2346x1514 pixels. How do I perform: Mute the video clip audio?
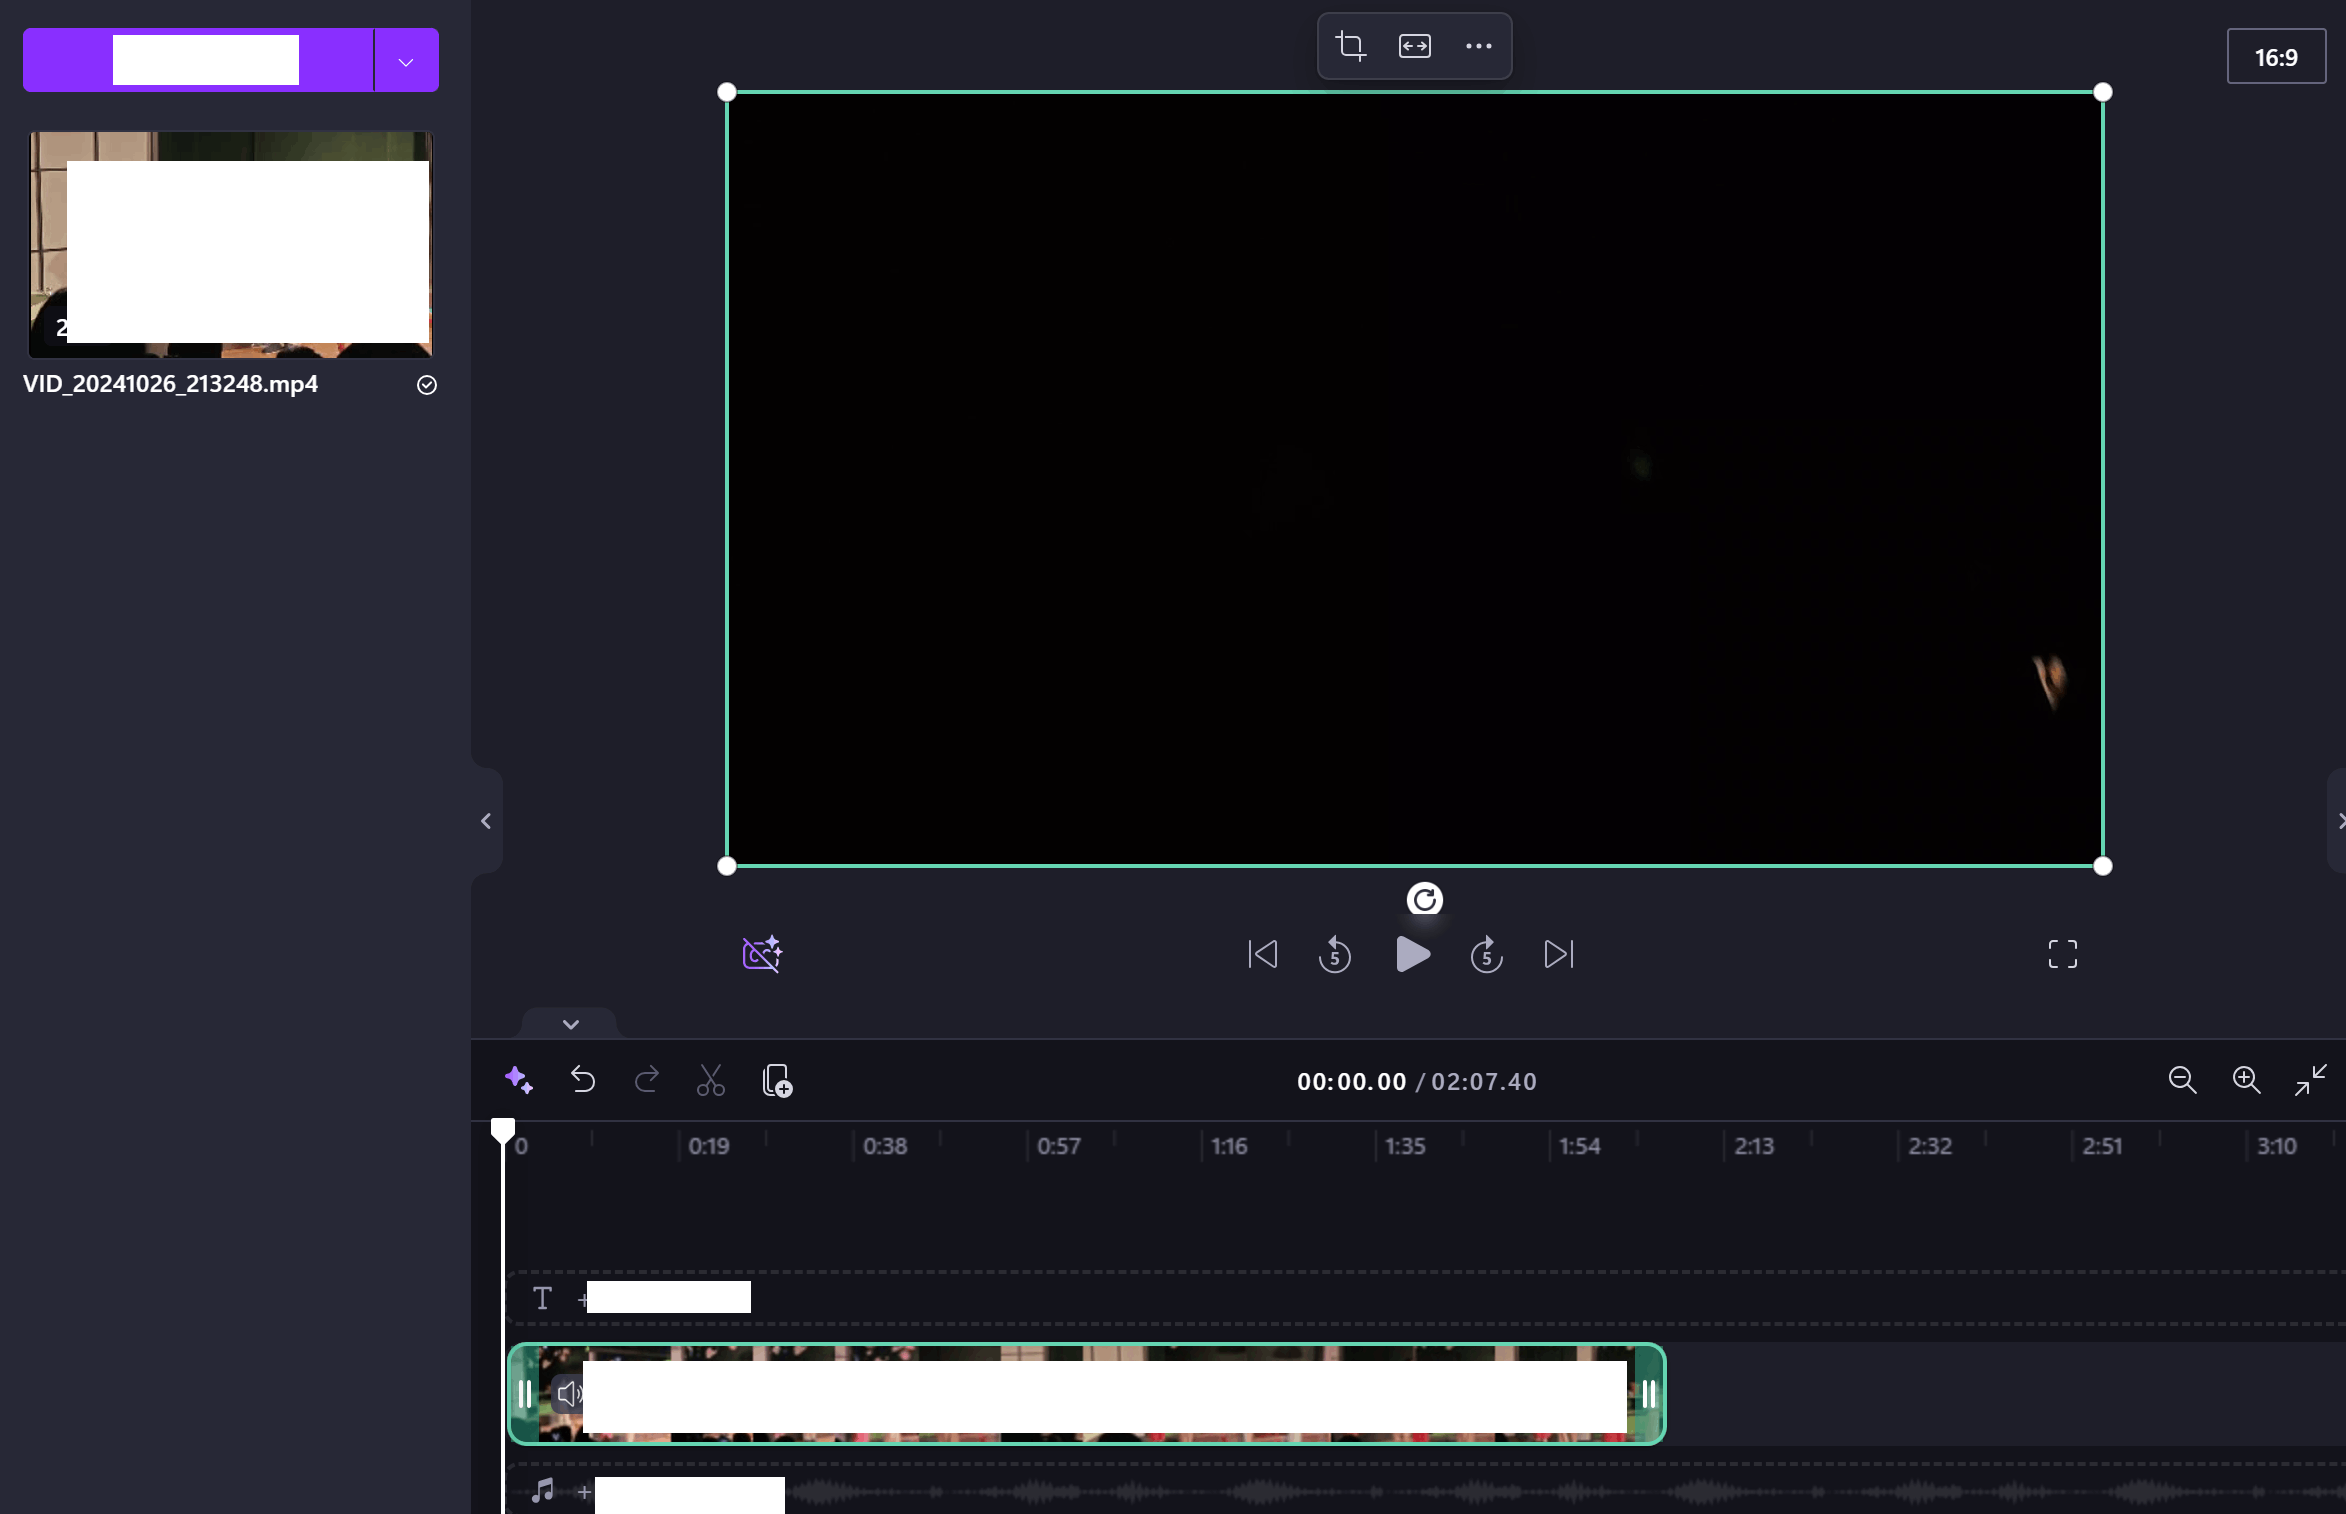point(568,1393)
